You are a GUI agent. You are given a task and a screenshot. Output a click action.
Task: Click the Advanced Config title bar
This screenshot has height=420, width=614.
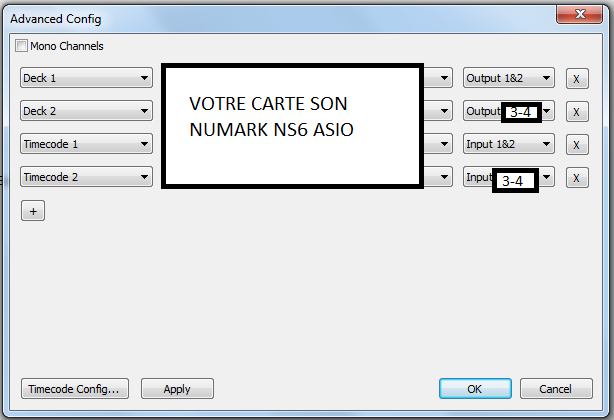tap(250, 18)
